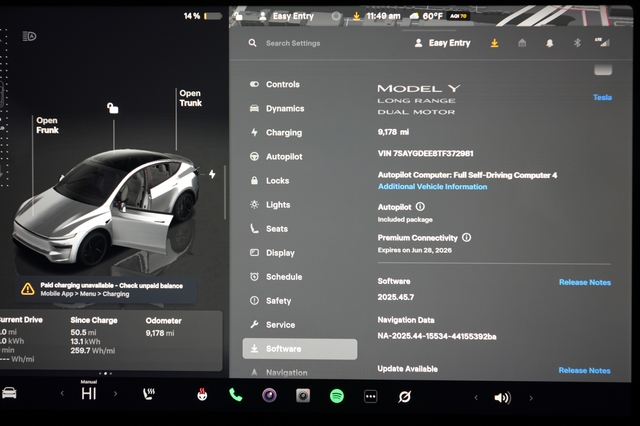Open the Autopilot settings menu

pyautogui.click(x=276, y=156)
